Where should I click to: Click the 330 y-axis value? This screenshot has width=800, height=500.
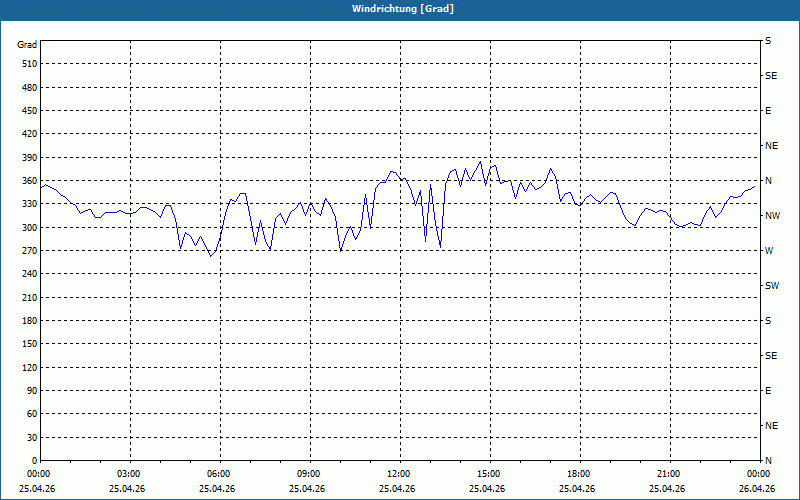(30, 205)
